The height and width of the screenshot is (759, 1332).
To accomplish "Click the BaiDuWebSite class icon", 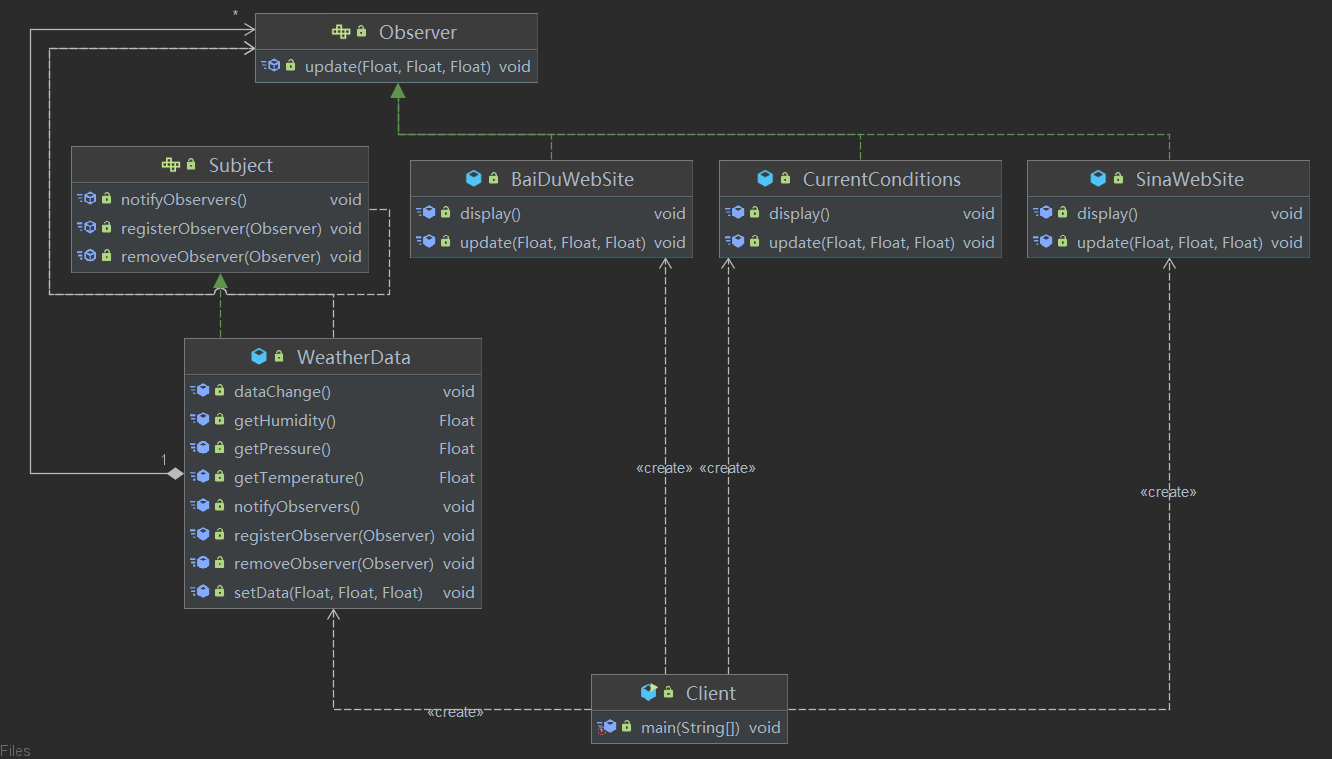I will pyautogui.click(x=474, y=179).
